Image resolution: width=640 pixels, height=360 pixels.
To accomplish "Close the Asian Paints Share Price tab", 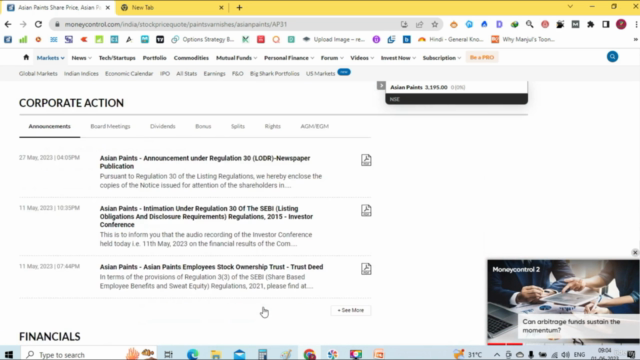I will [108, 7].
